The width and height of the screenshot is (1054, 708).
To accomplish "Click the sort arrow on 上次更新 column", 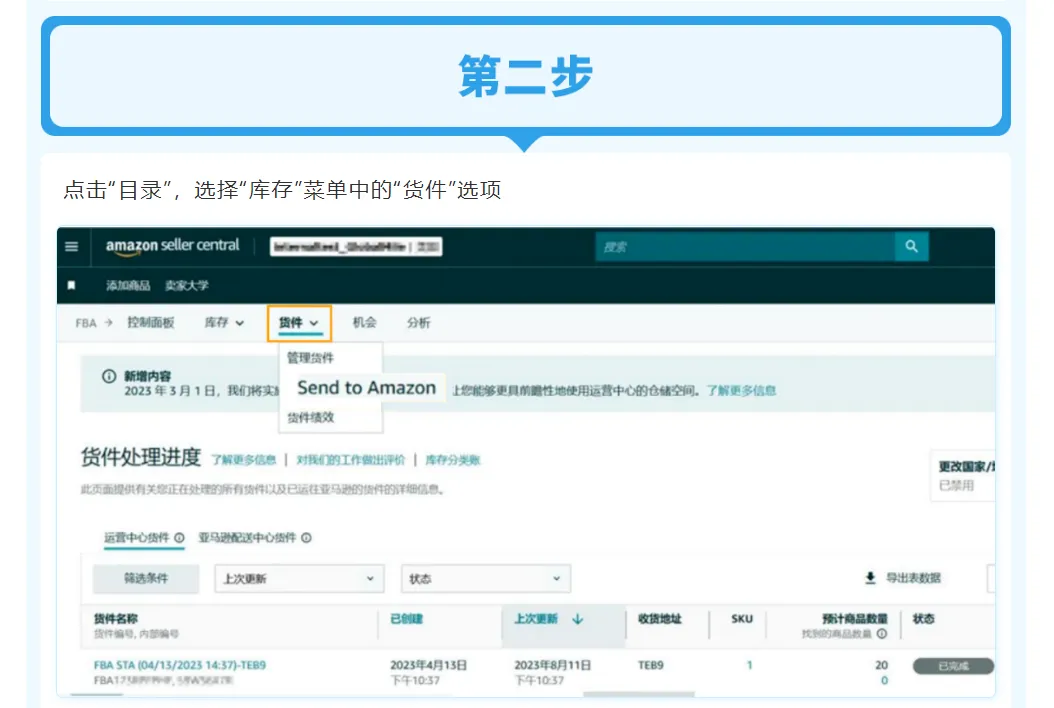I will (x=577, y=619).
